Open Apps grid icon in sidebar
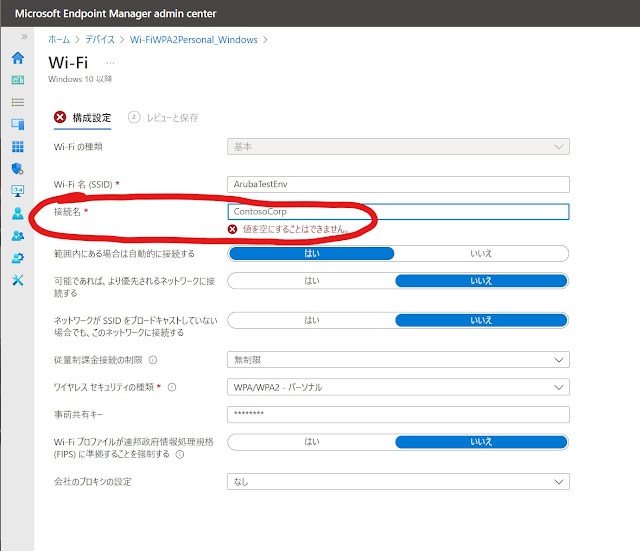This screenshot has height=551, width=640. (x=18, y=147)
